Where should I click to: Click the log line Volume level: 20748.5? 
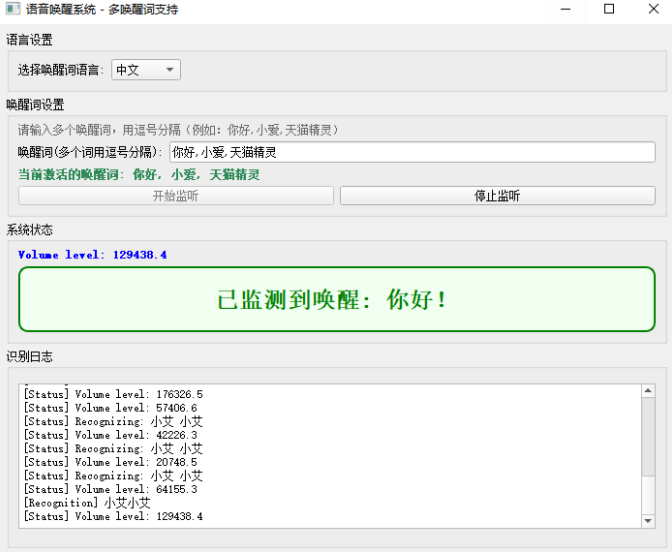(111, 462)
